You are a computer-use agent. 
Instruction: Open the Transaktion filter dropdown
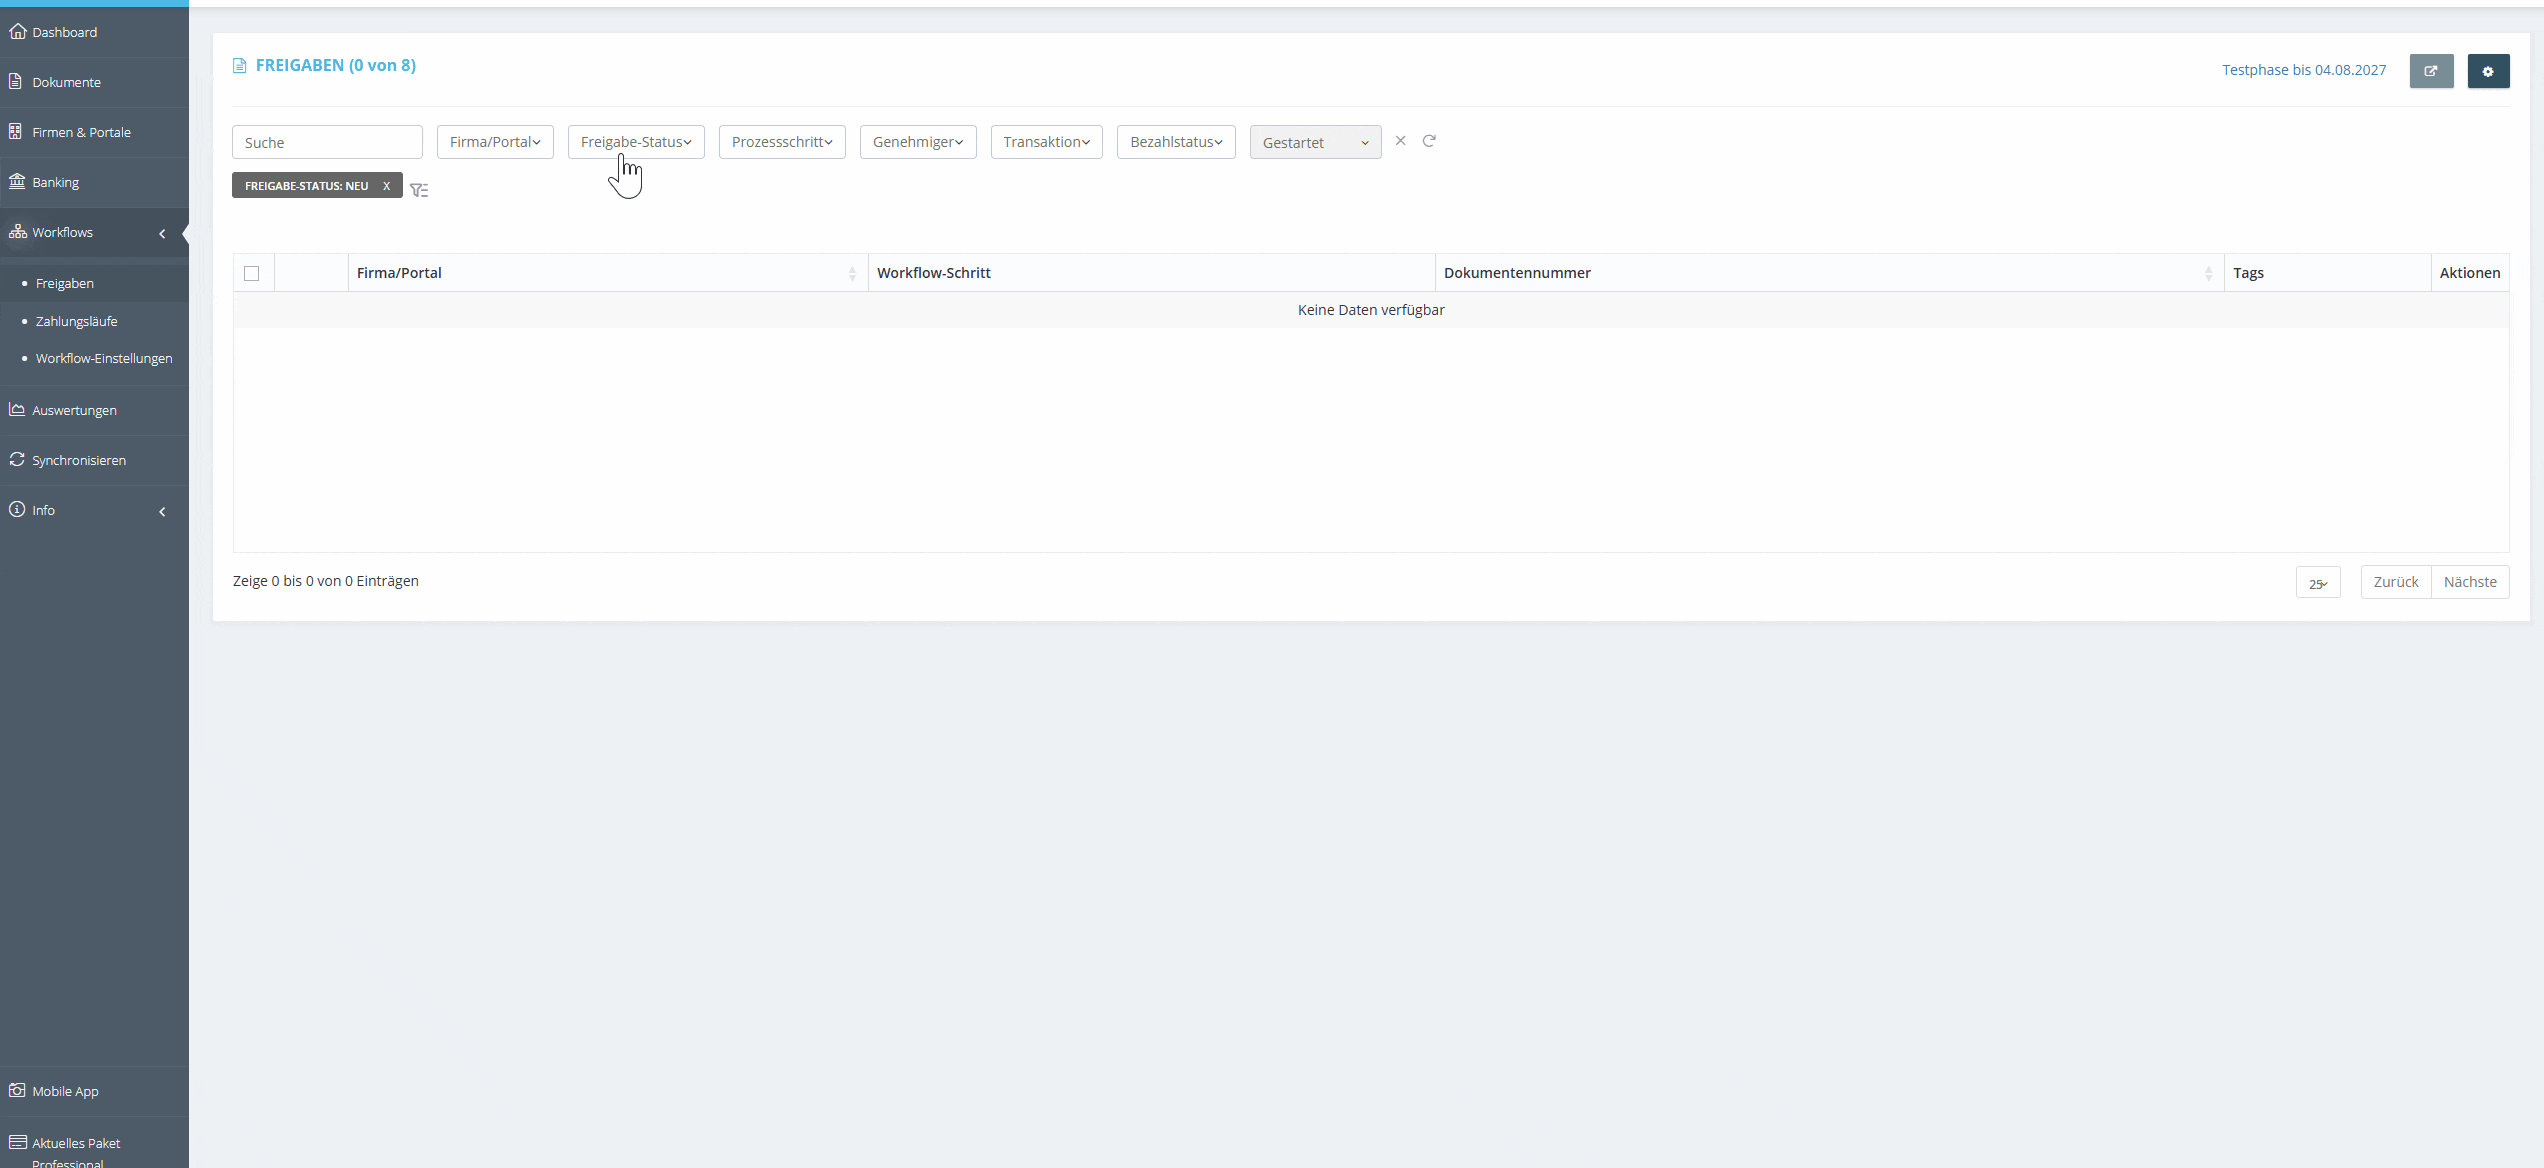[1047, 142]
